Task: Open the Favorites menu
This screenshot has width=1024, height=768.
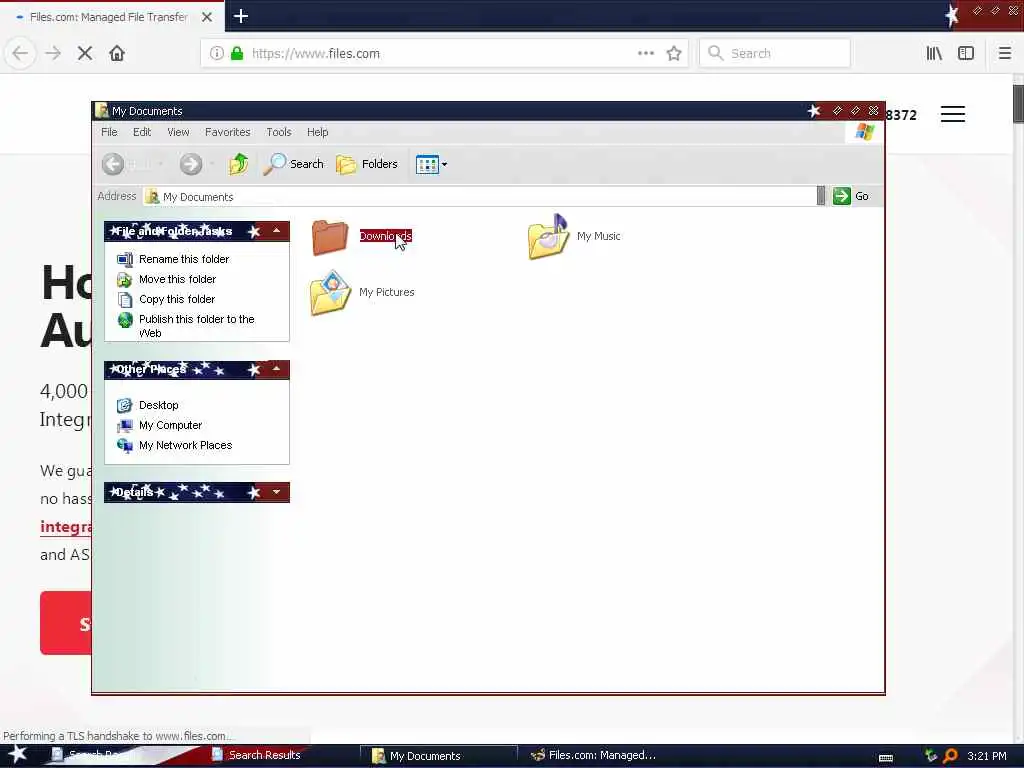Action: tap(227, 132)
